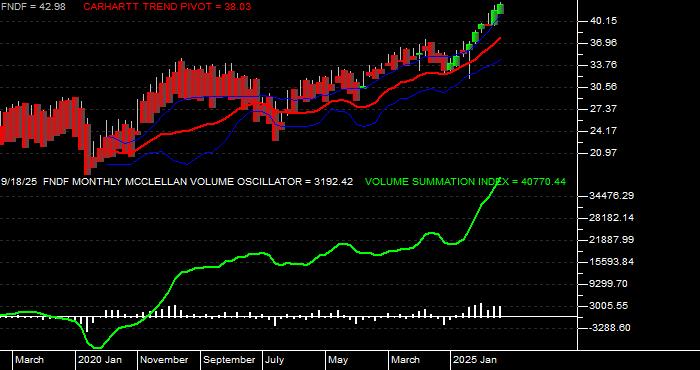
Task: Click the 2025 Jan timeline marker
Action: 475,360
